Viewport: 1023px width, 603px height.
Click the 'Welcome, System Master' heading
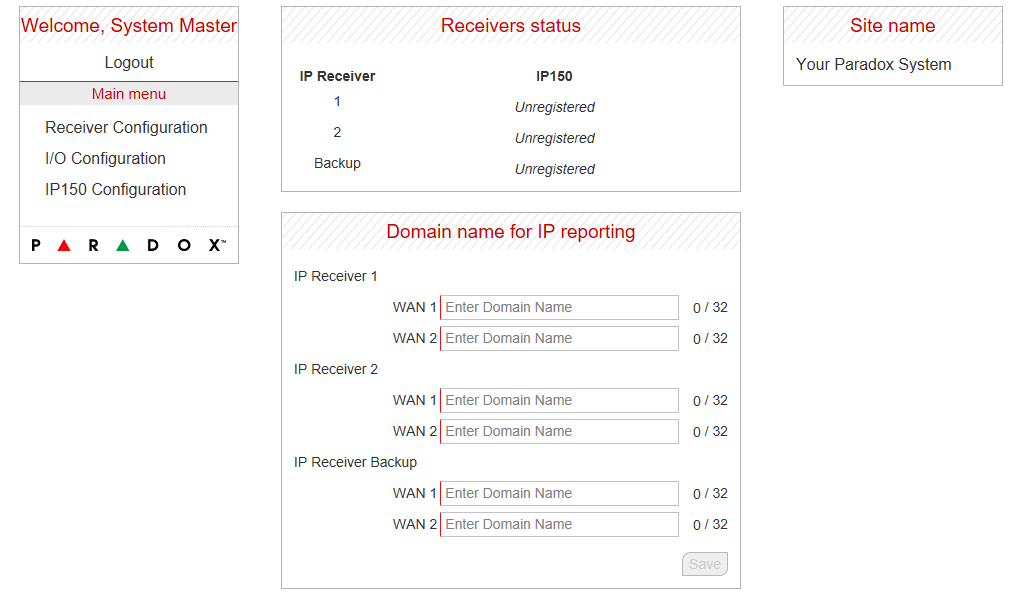(129, 25)
